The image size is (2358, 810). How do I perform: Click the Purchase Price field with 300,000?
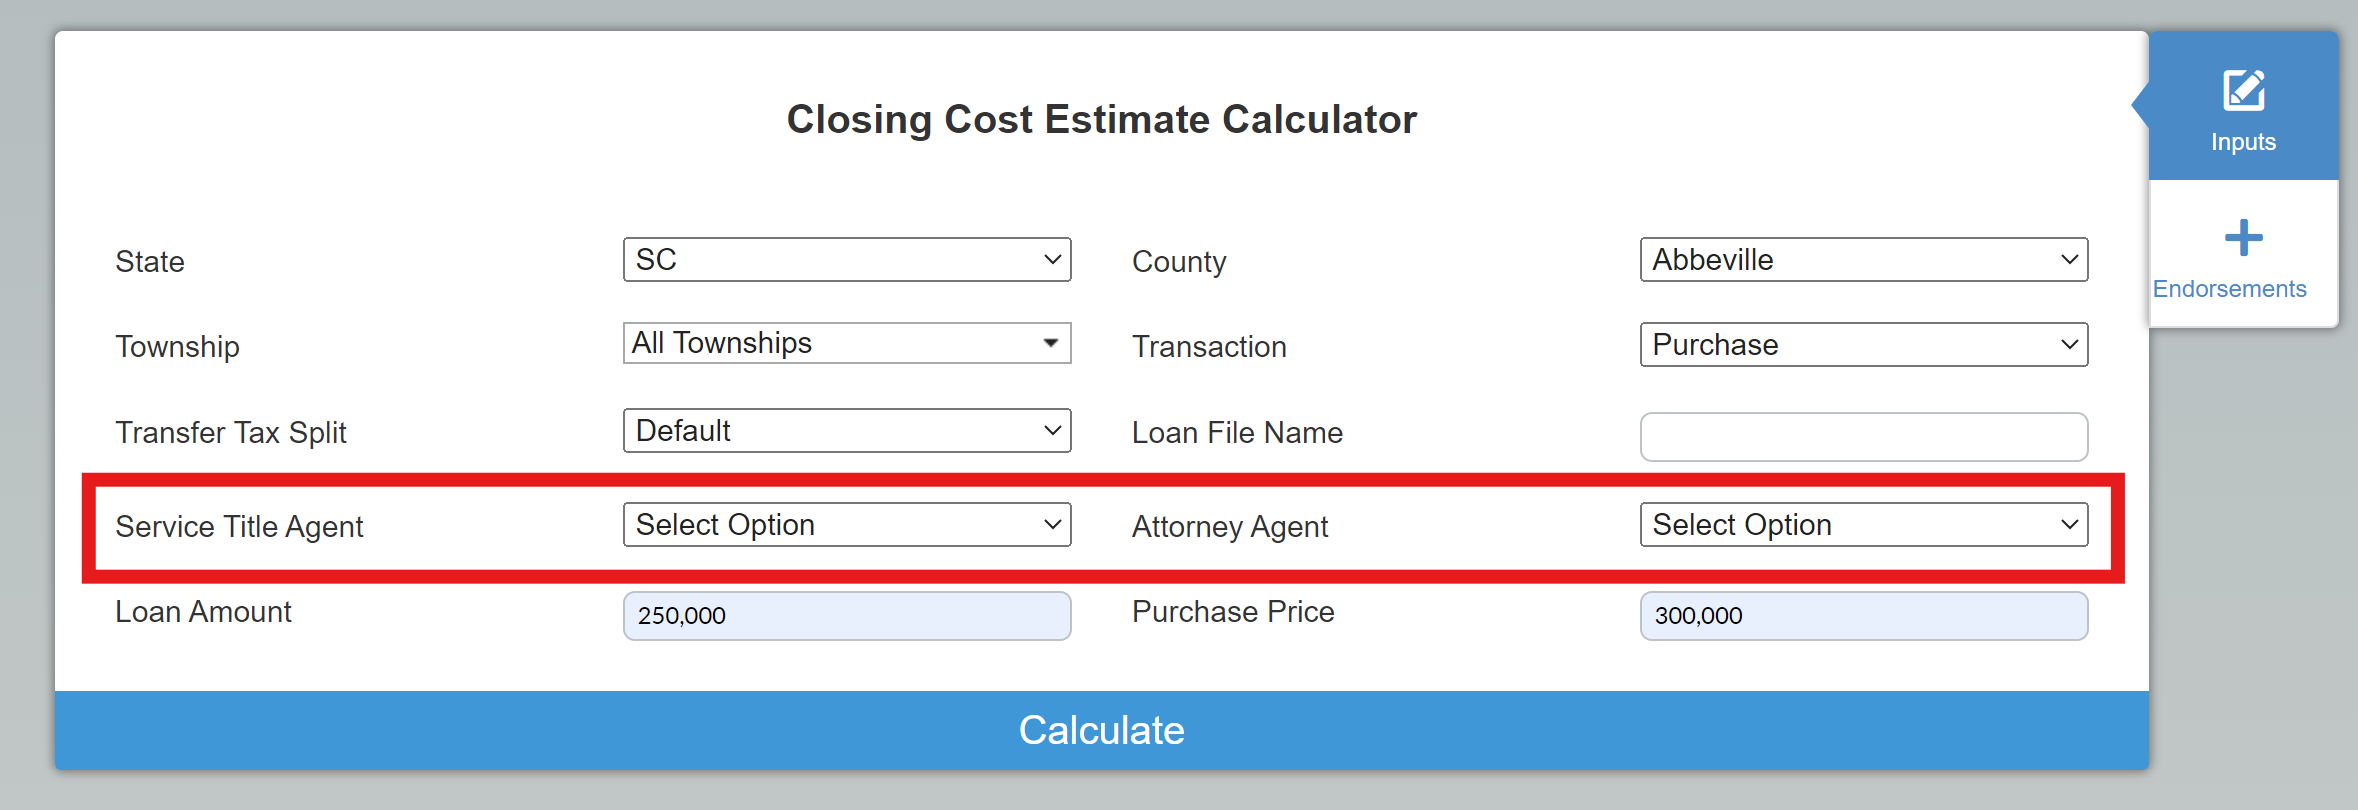pos(1864,616)
